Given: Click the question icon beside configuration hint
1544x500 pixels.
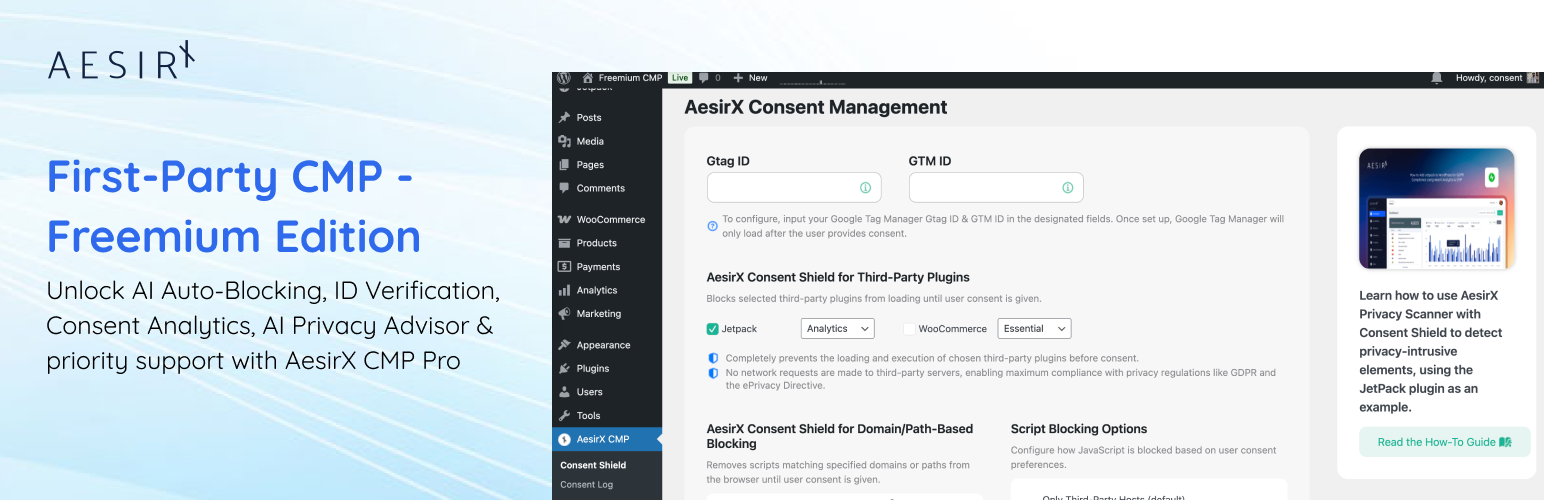Looking at the screenshot, I should [712, 226].
